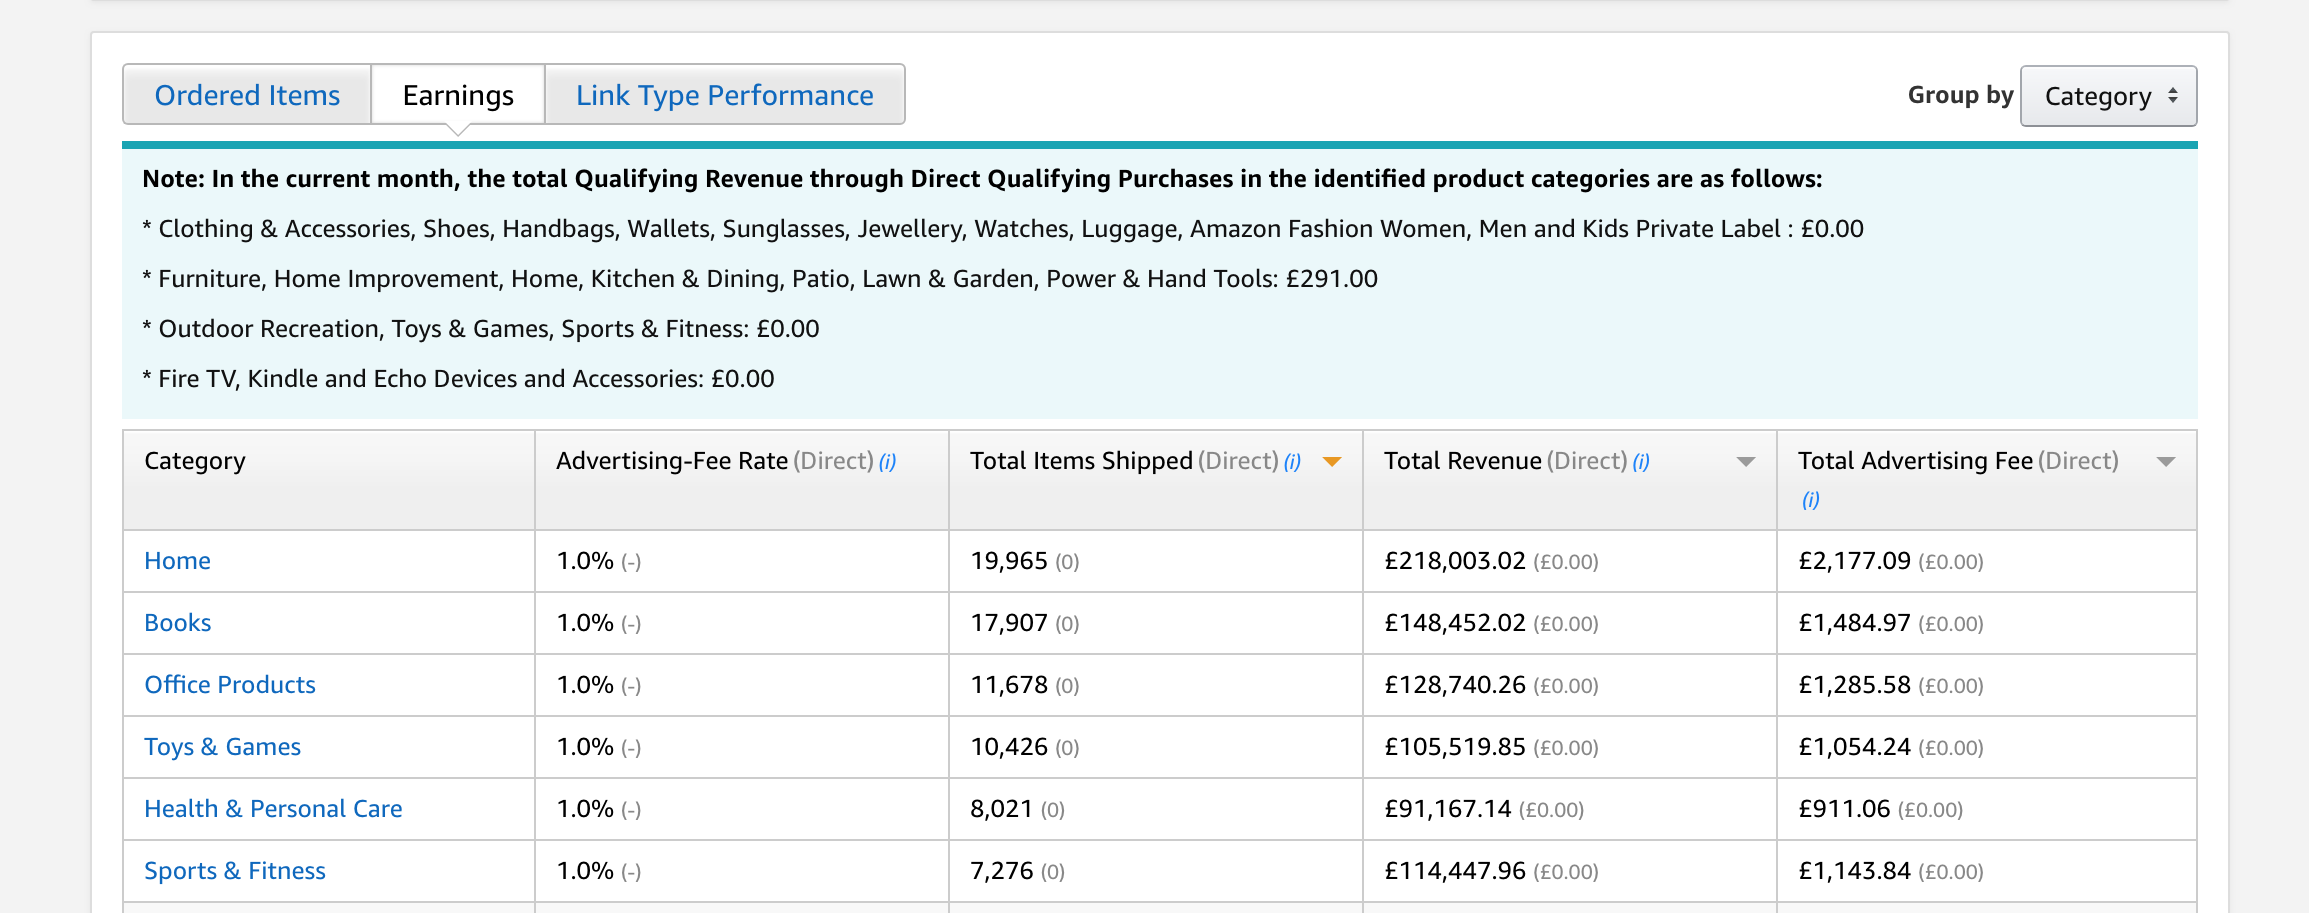
Task: Click info icon beside Total Revenue header
Action: pos(1641,462)
